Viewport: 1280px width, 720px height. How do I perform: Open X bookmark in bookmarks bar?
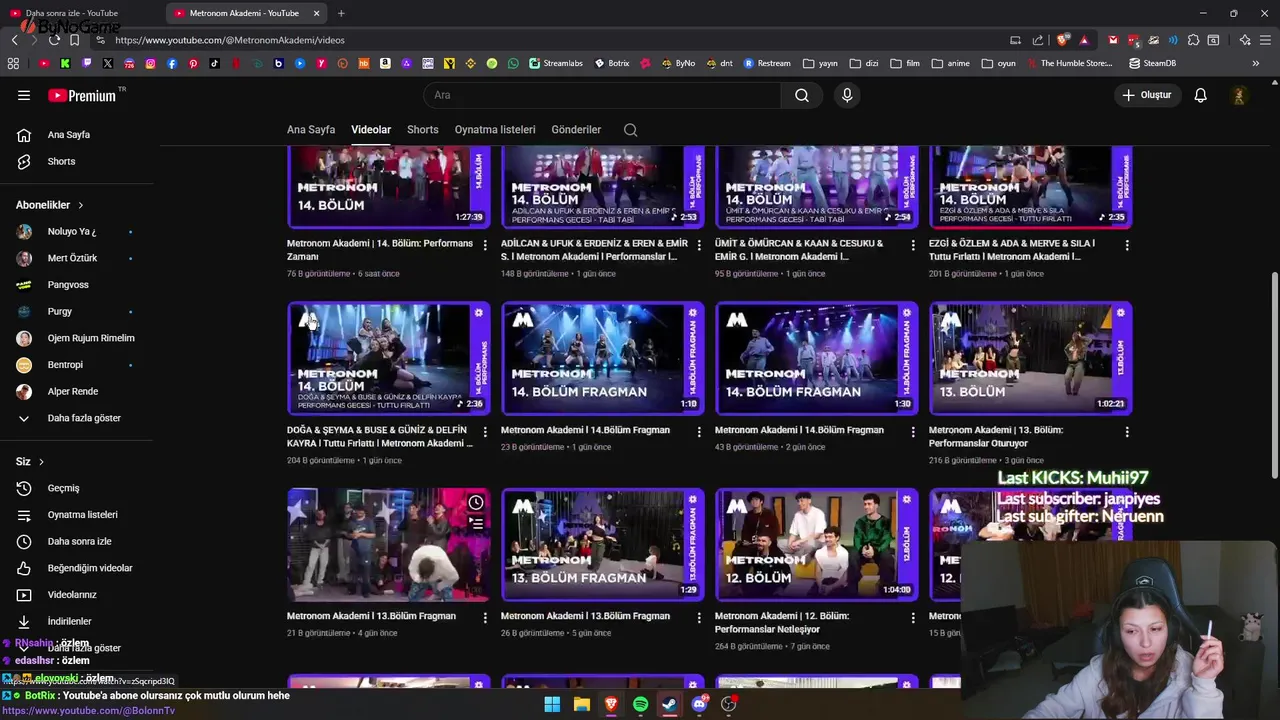click(x=108, y=63)
